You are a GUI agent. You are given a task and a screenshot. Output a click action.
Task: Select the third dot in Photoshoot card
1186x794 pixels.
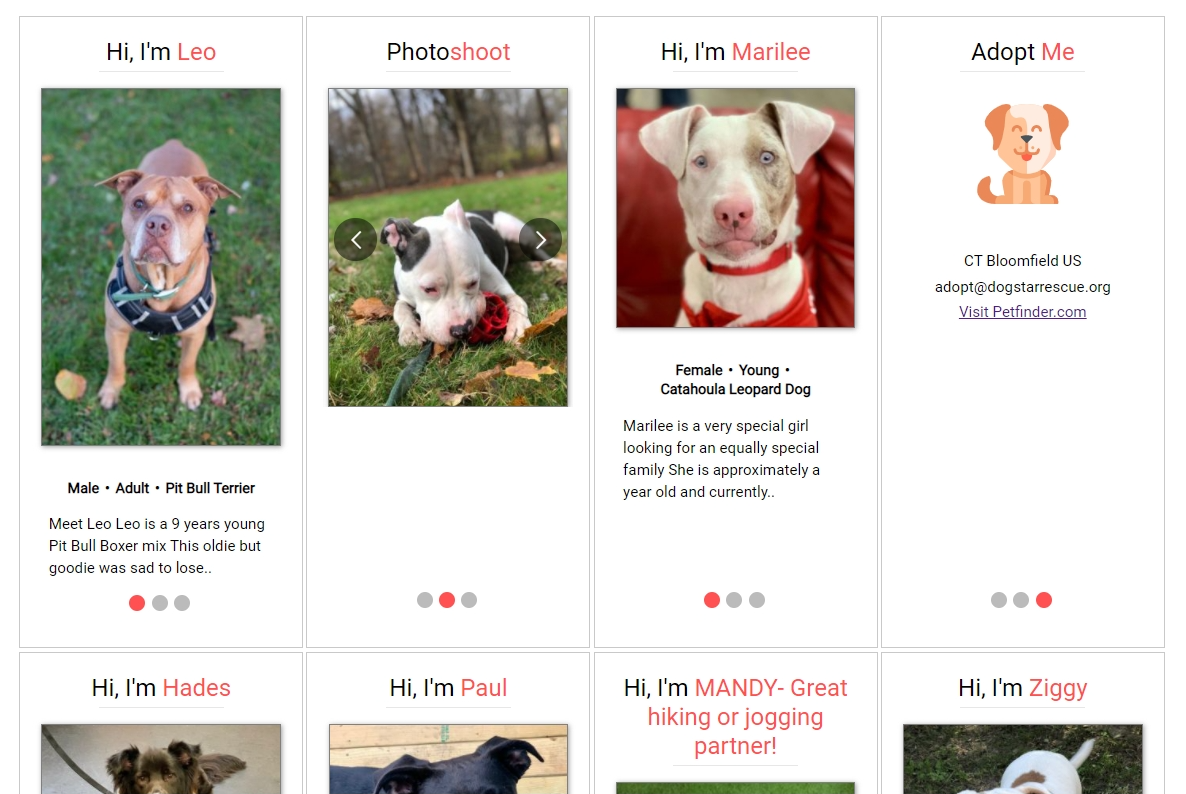[469, 600]
